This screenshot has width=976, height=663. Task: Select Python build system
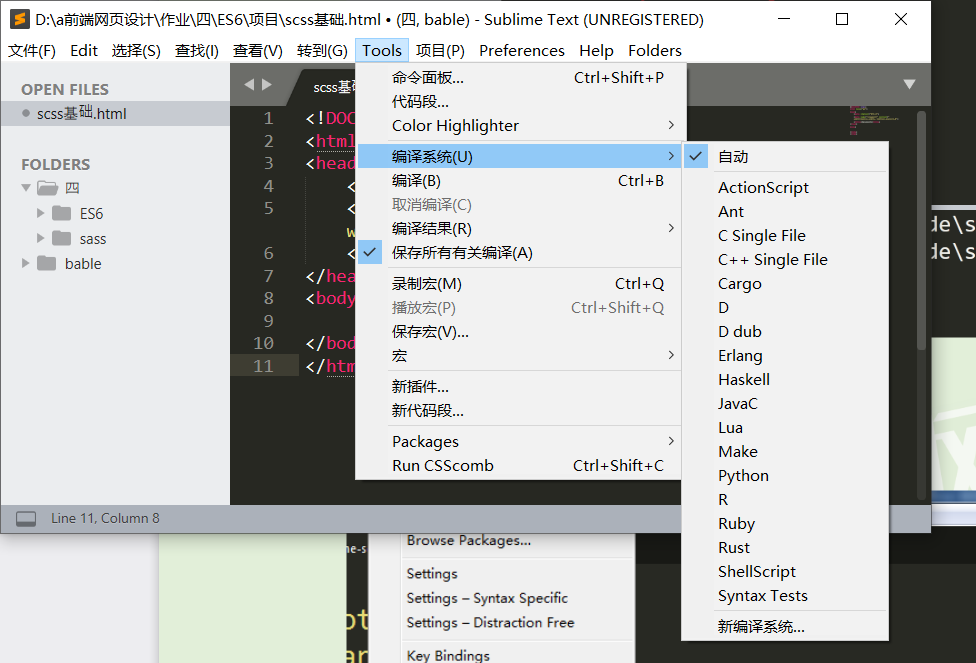(785, 476)
